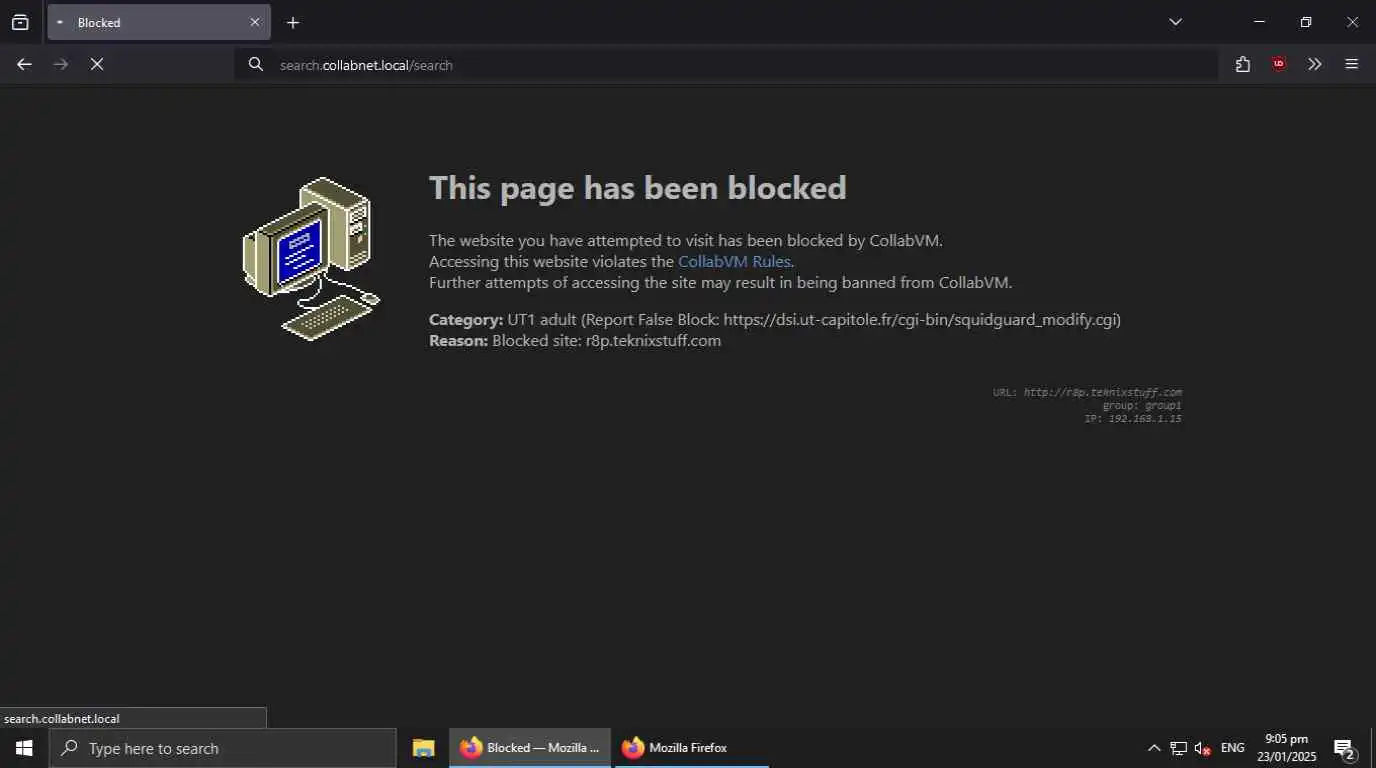
Task: Click the 'This page has been blocked' heading
Action: 638,188
